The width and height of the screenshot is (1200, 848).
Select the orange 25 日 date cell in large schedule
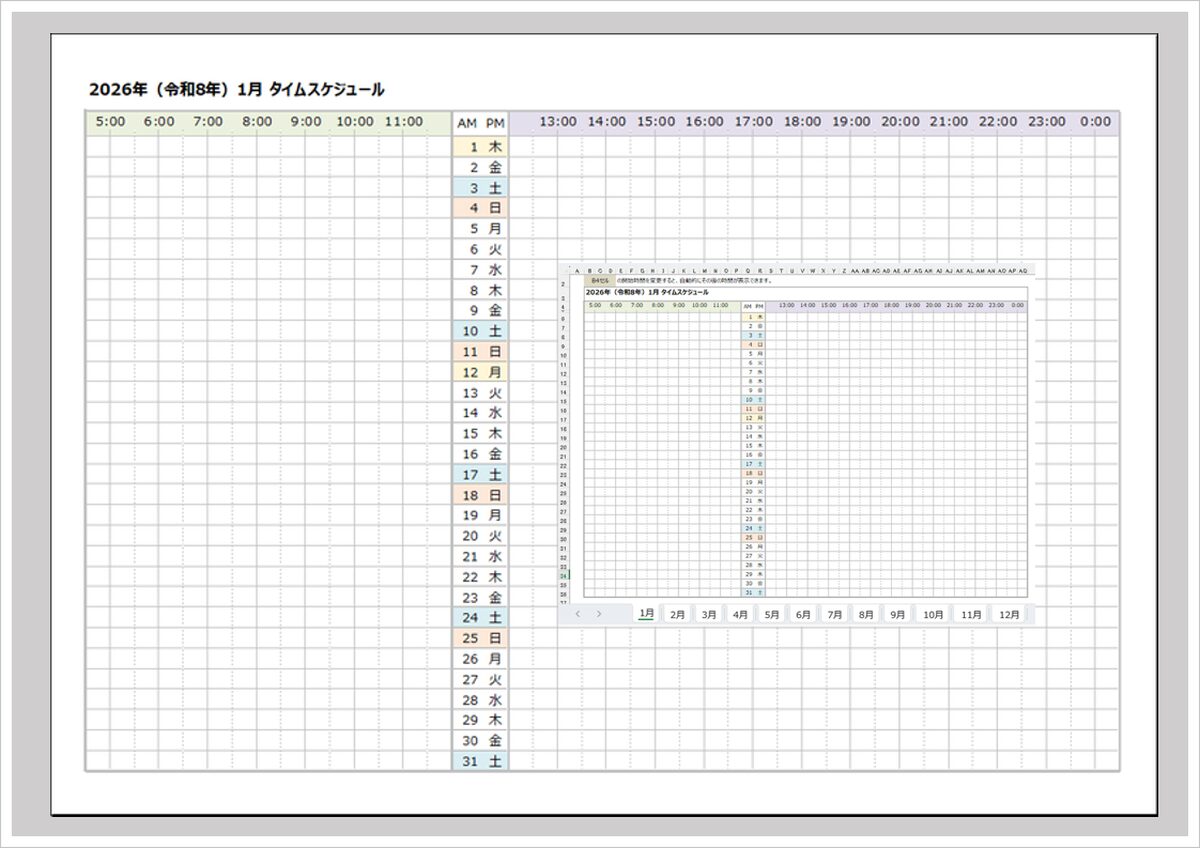[x=480, y=638]
